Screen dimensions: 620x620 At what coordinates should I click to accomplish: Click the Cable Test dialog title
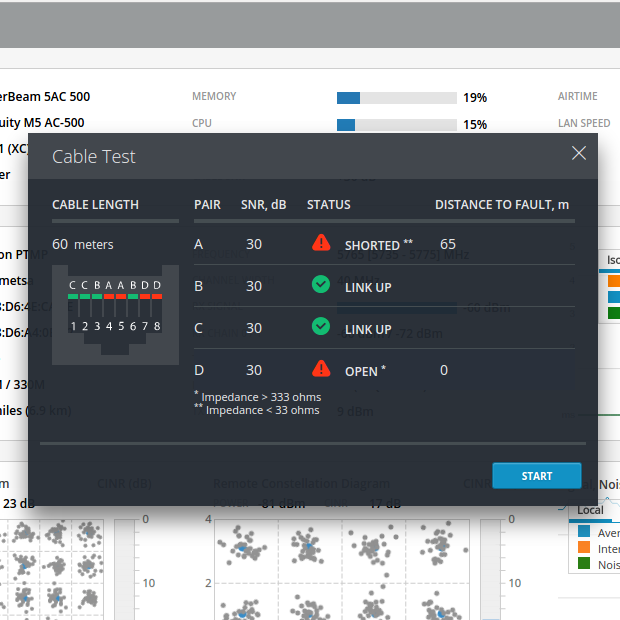click(94, 156)
